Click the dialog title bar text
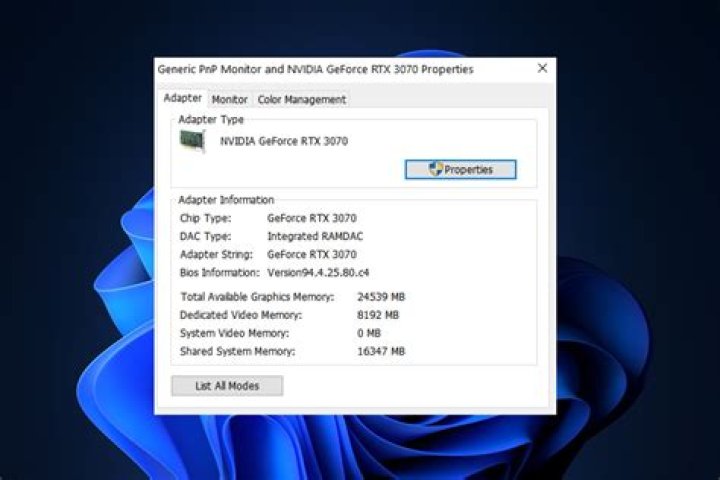720x480 pixels. pos(315,69)
